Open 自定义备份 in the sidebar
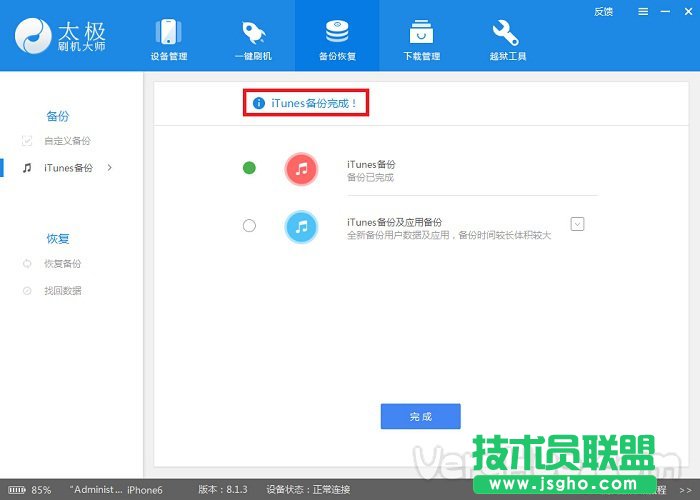This screenshot has height=500, width=700. 67,141
